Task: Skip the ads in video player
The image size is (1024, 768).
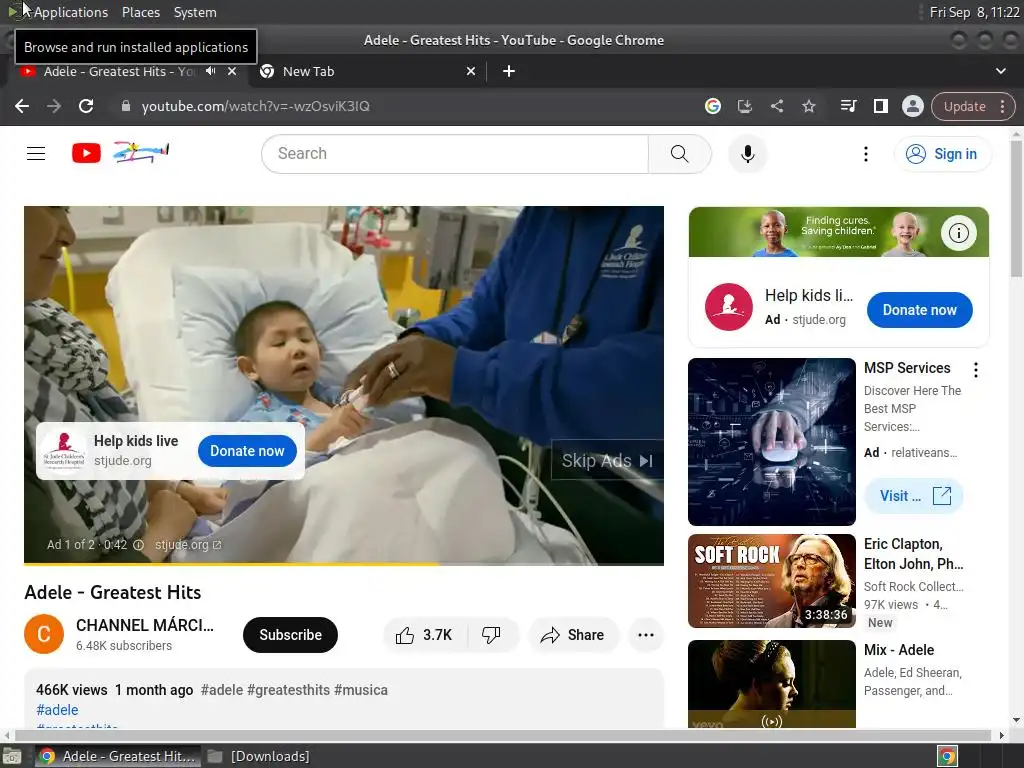Action: click(607, 461)
